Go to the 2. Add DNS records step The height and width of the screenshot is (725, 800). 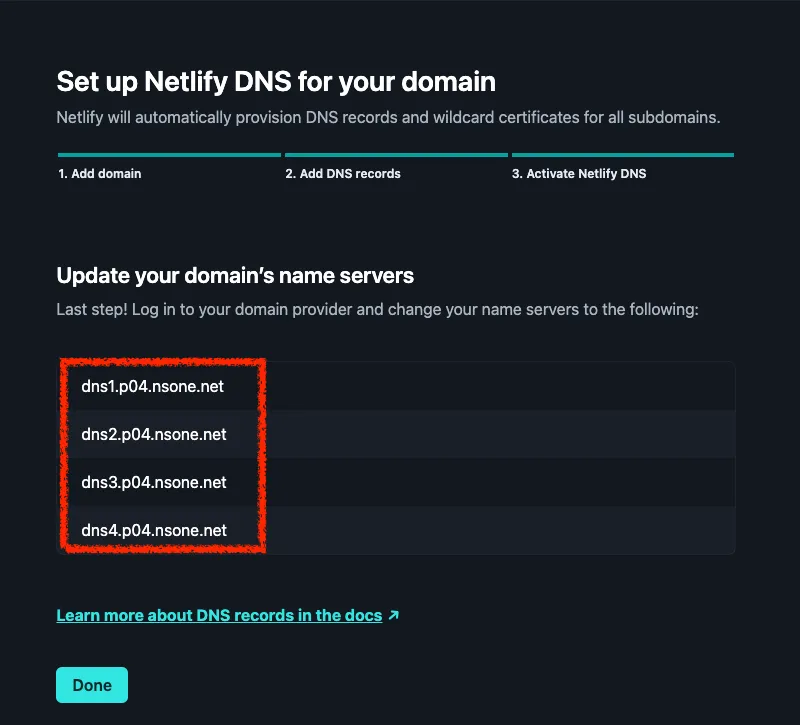(343, 174)
